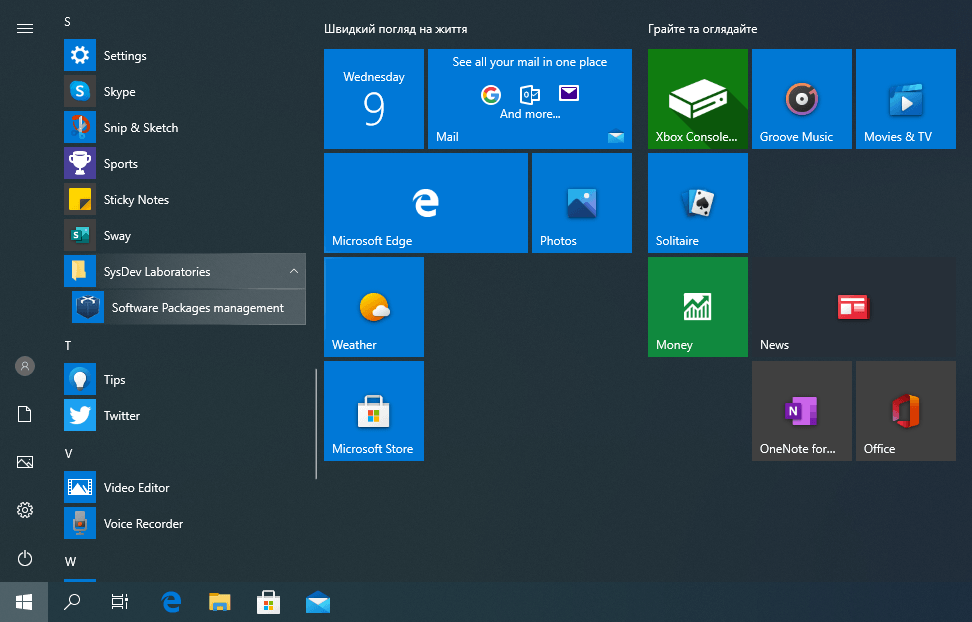972x622 pixels.
Task: Click the letter T section header
Action: pyautogui.click(x=68, y=345)
